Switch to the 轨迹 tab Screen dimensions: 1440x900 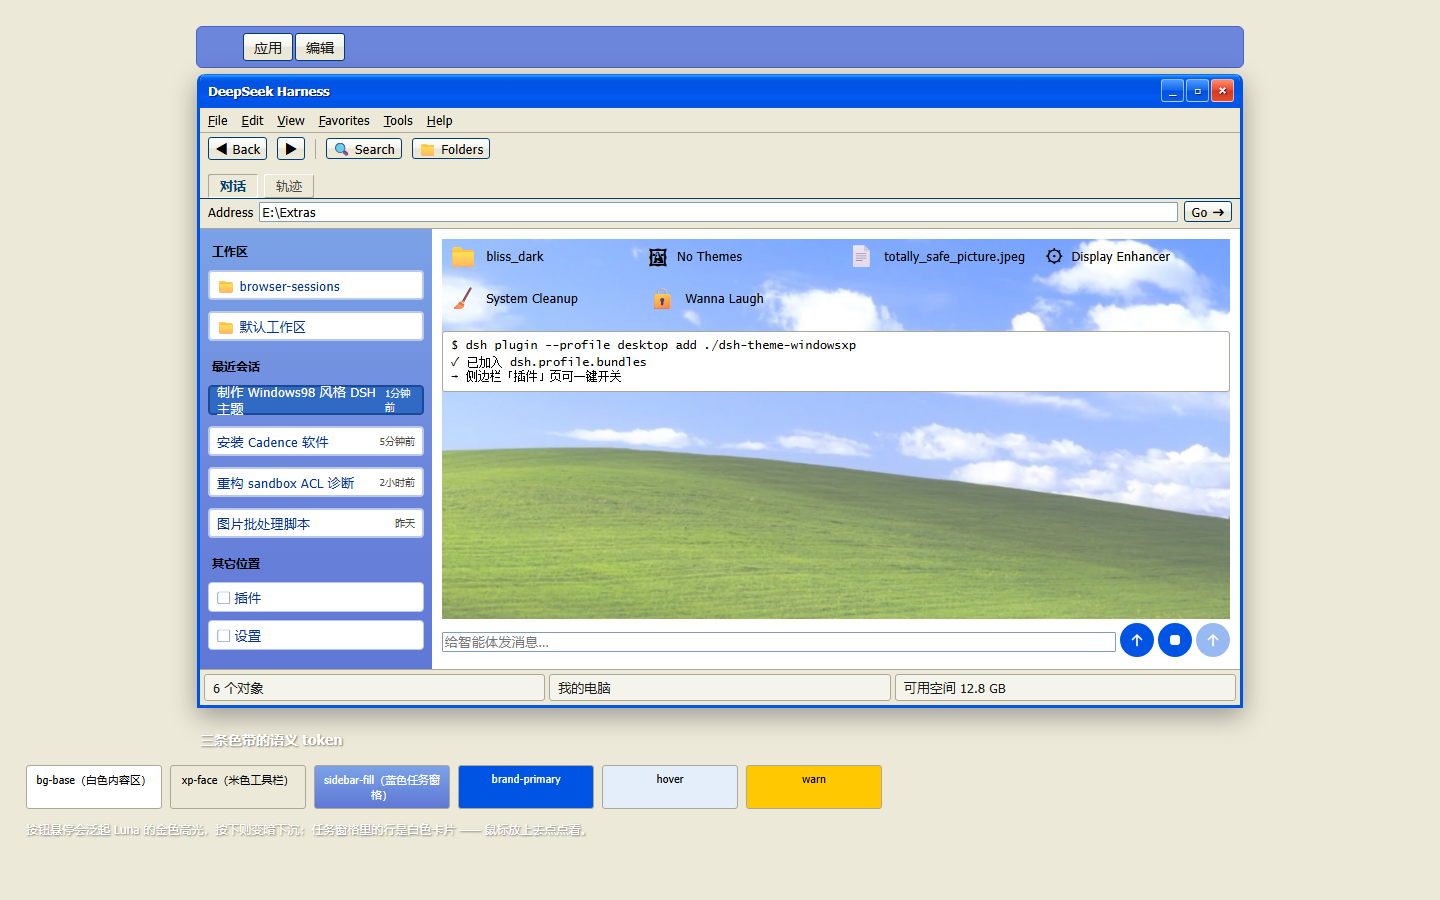(289, 186)
